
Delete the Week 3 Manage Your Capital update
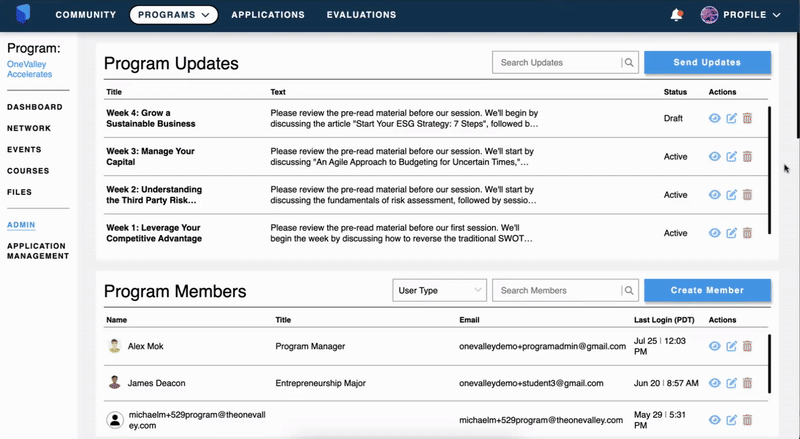click(x=747, y=156)
